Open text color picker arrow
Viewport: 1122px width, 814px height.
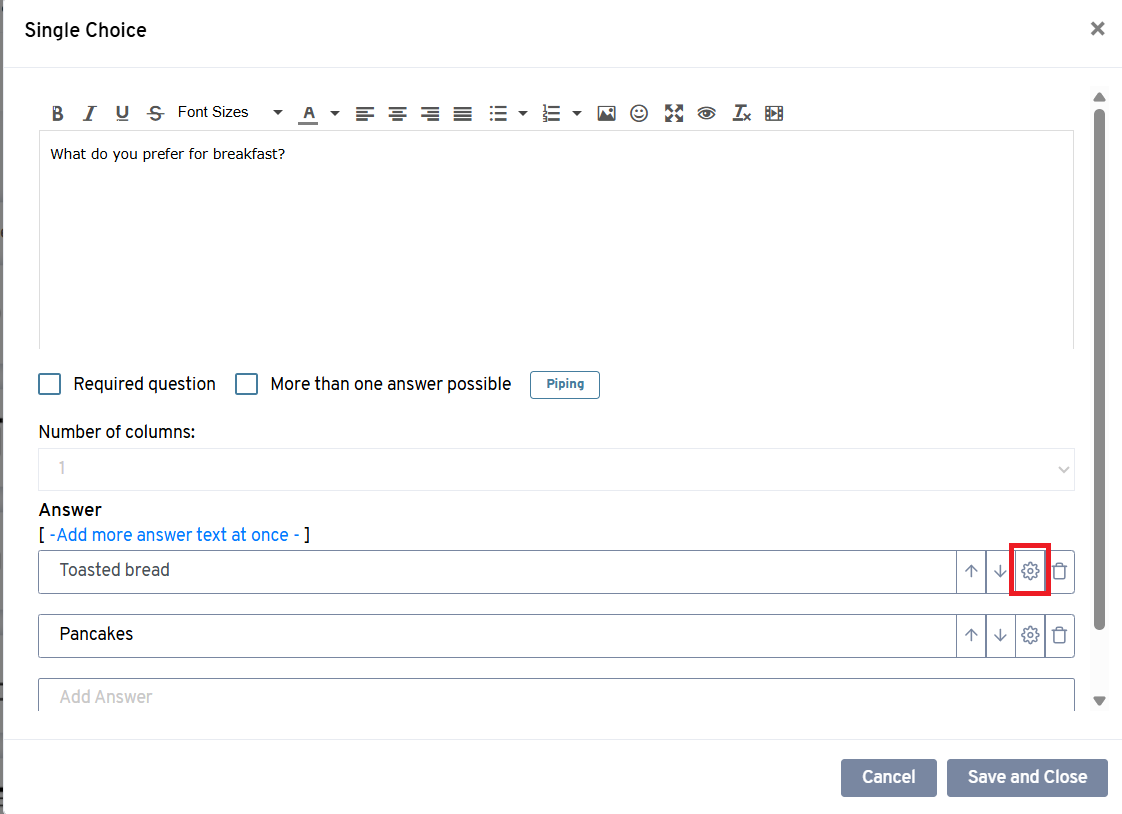[x=335, y=113]
